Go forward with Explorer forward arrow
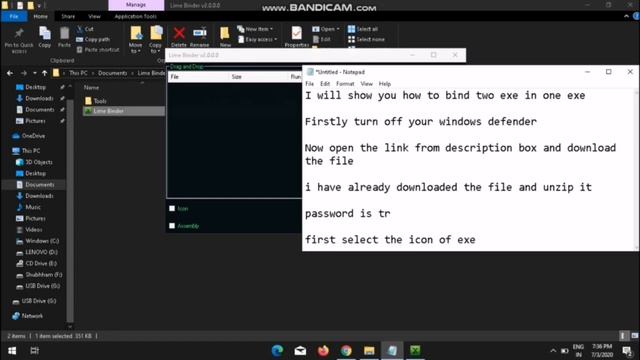This screenshot has width=640, height=360. [x=24, y=73]
